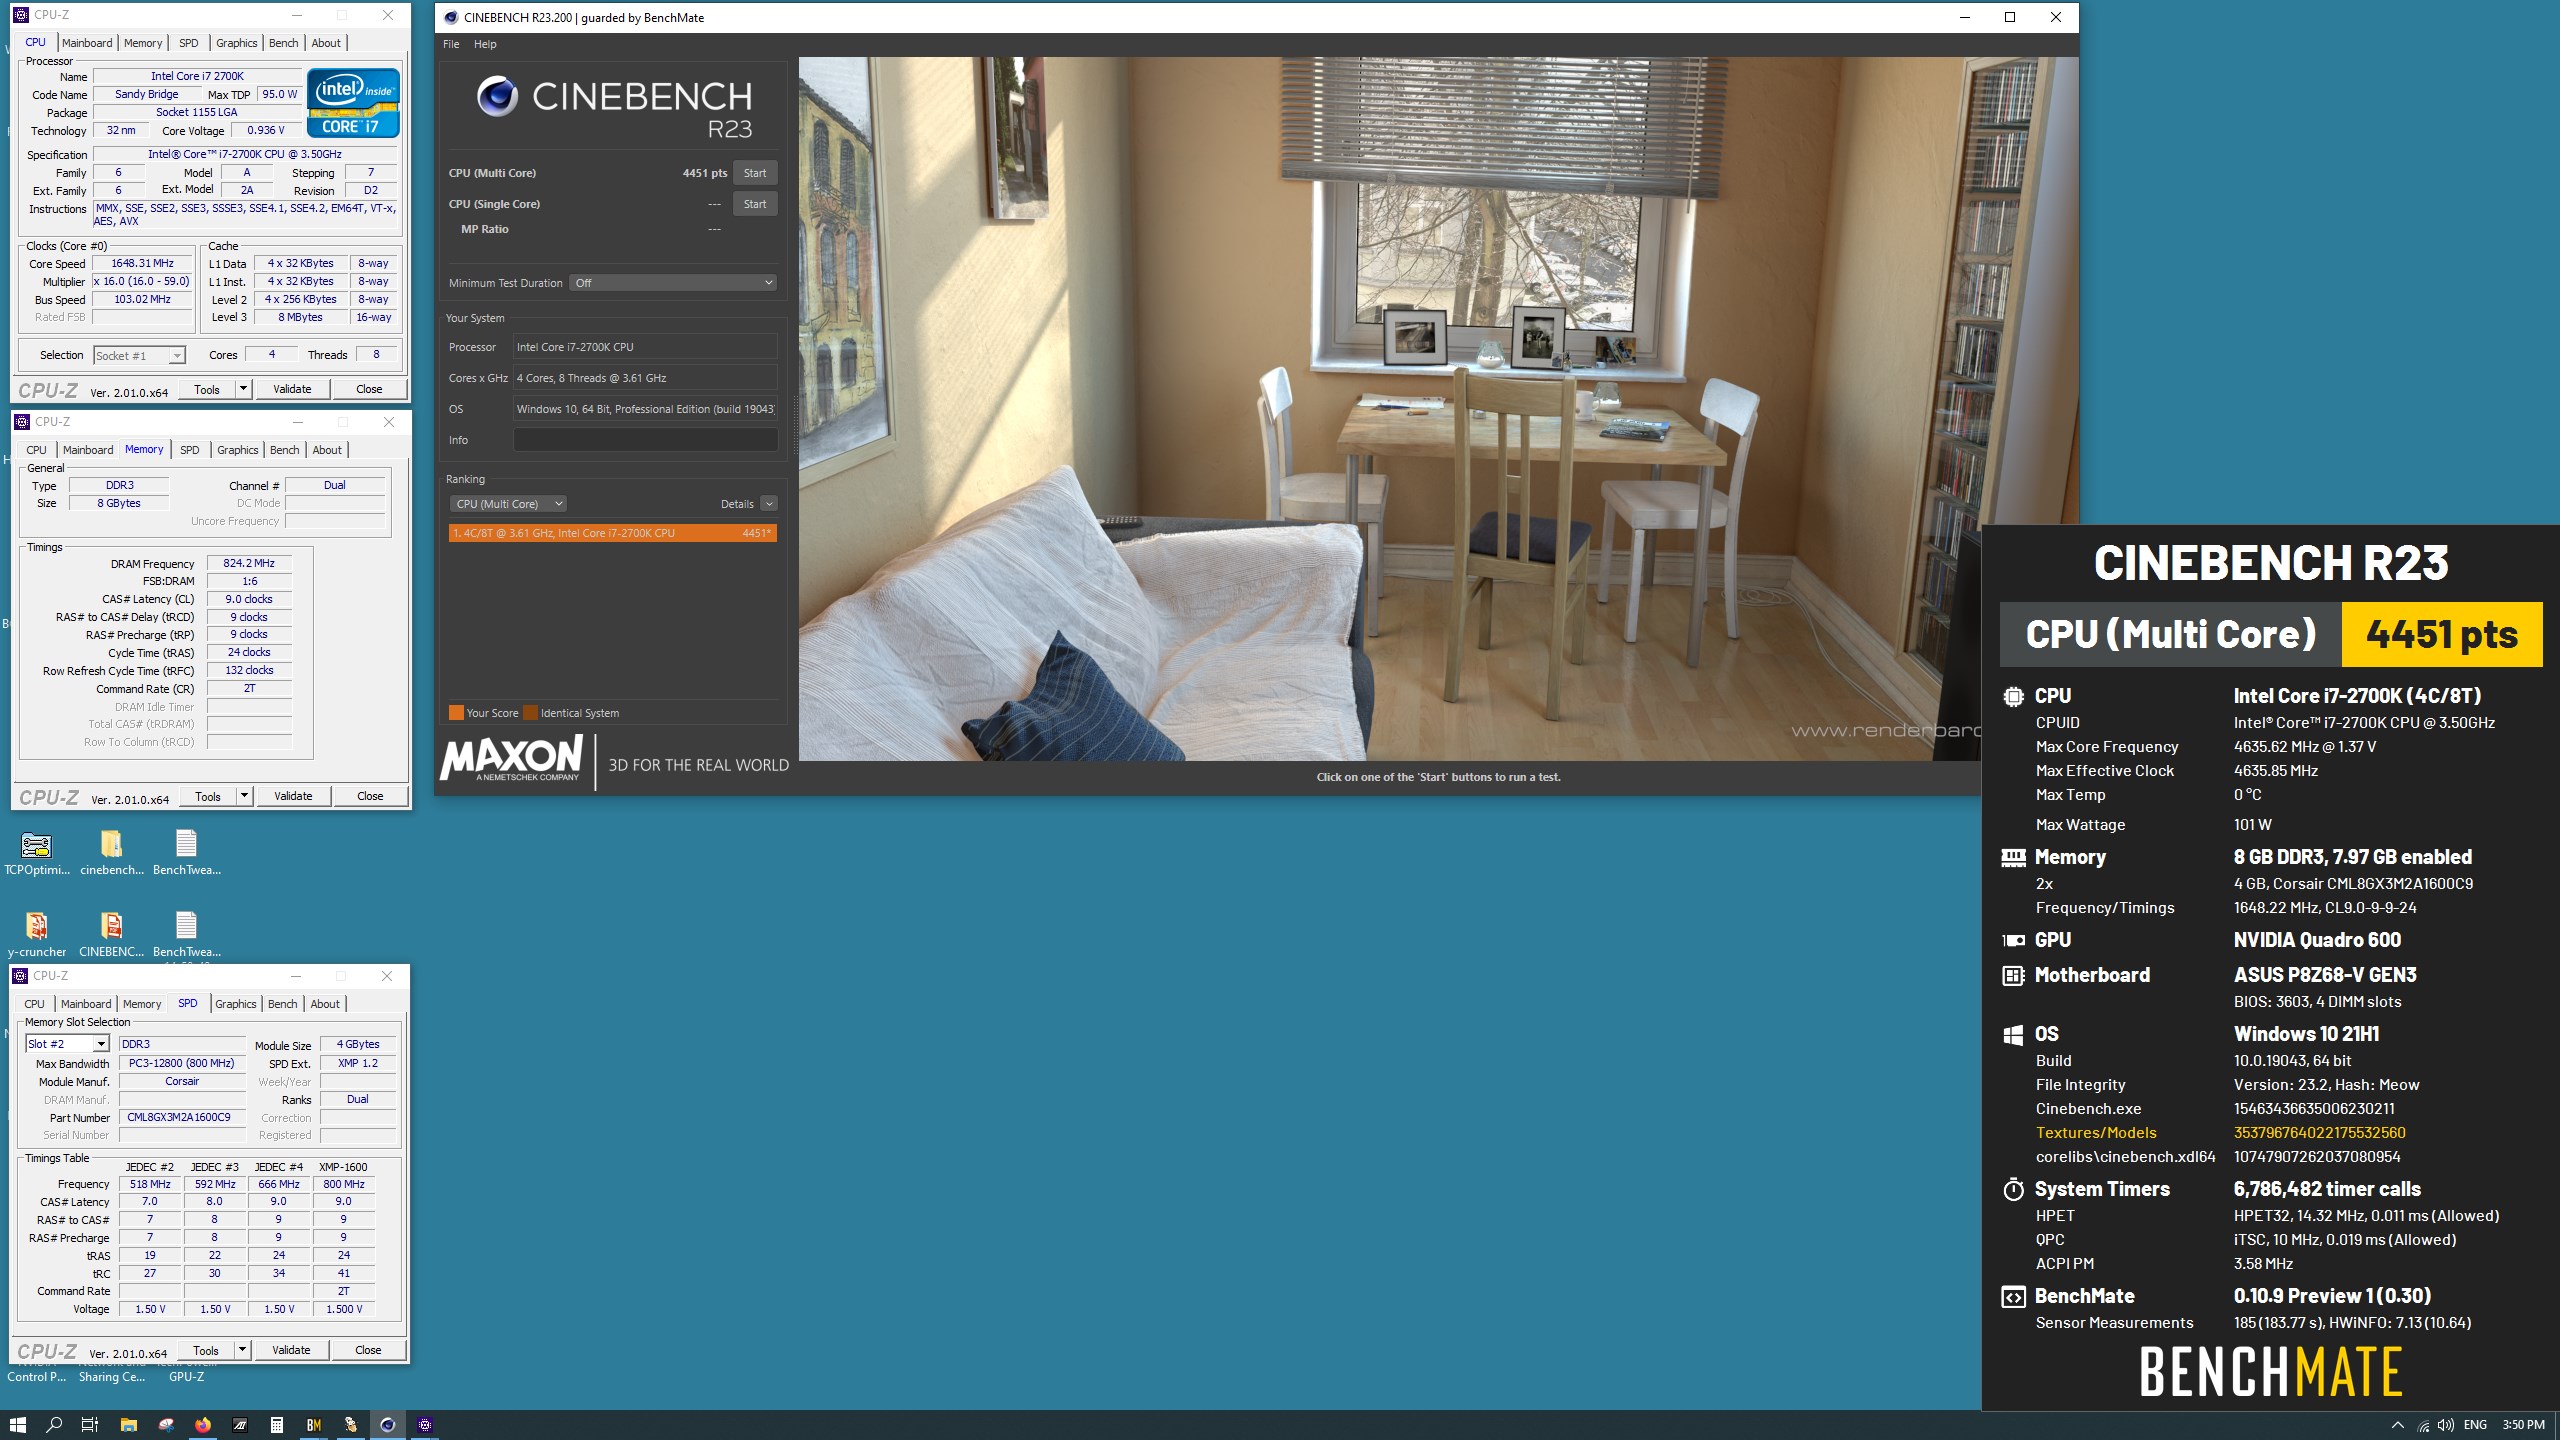
Task: Click the Identical System legend swatch
Action: pos(530,713)
